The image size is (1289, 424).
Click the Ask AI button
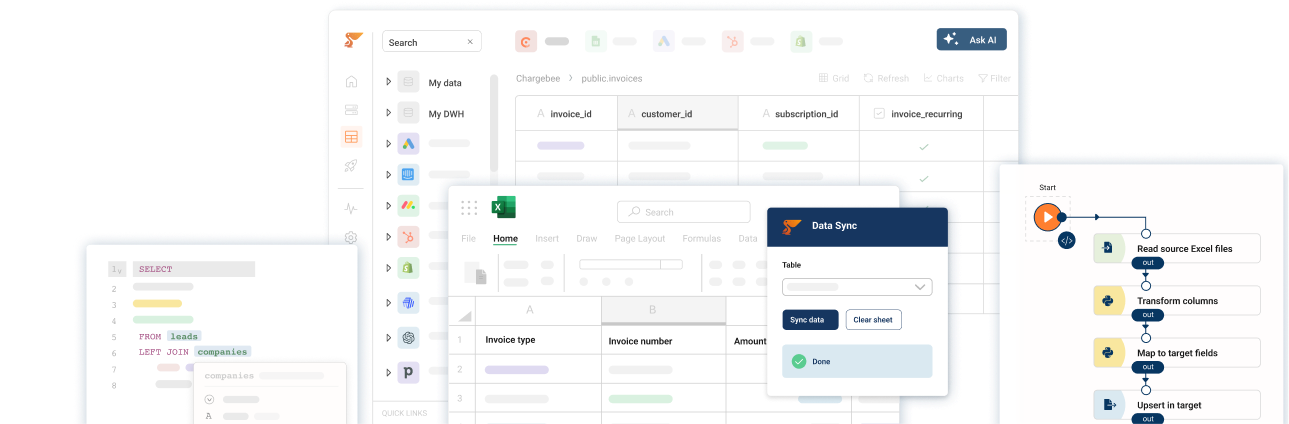971,39
